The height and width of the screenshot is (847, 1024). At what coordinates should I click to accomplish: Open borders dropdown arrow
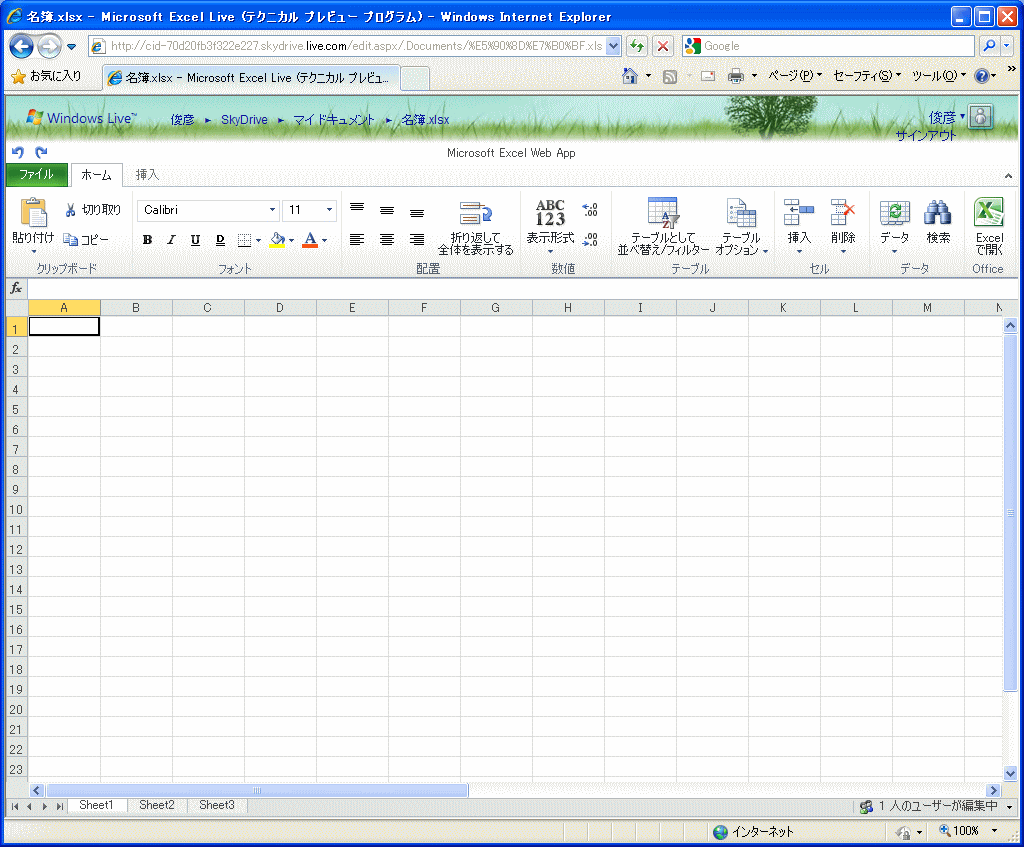pyautogui.click(x=259, y=240)
